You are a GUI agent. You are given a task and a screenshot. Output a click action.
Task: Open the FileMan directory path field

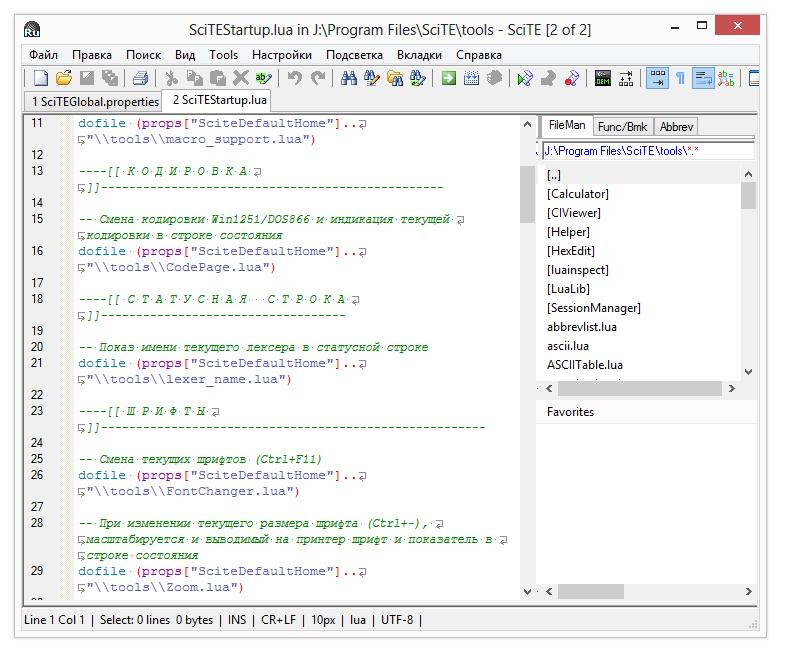coord(647,151)
